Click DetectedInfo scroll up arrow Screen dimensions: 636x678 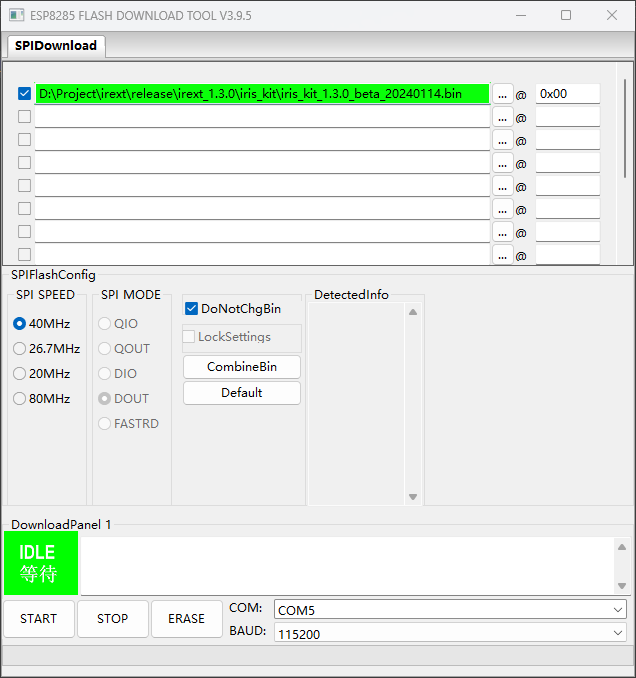(413, 312)
